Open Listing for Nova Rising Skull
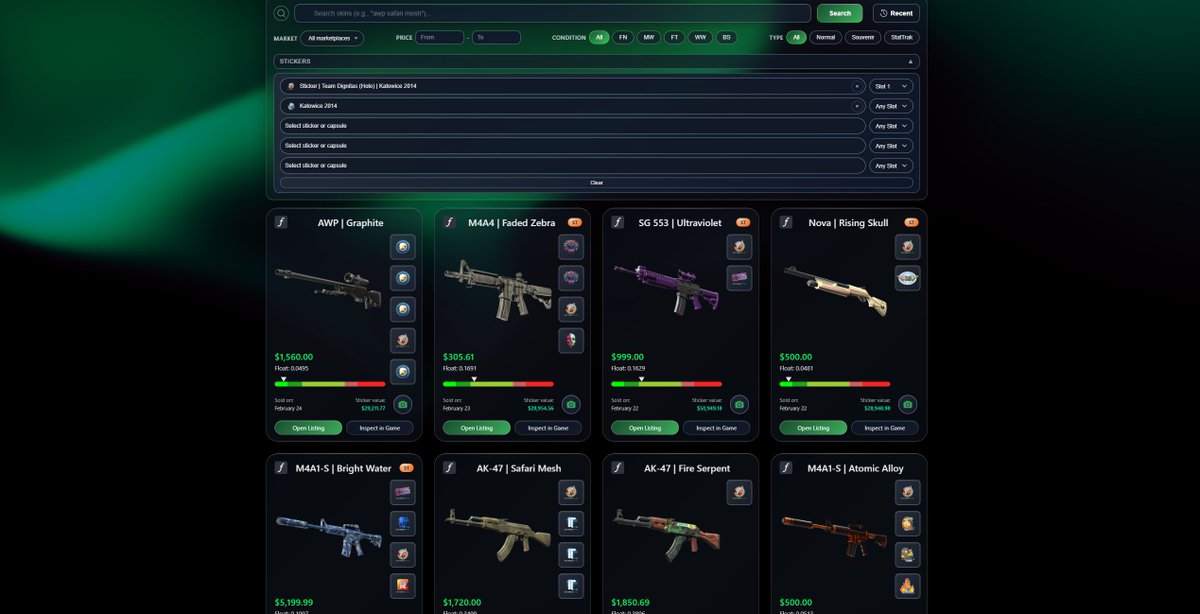 pyautogui.click(x=813, y=428)
